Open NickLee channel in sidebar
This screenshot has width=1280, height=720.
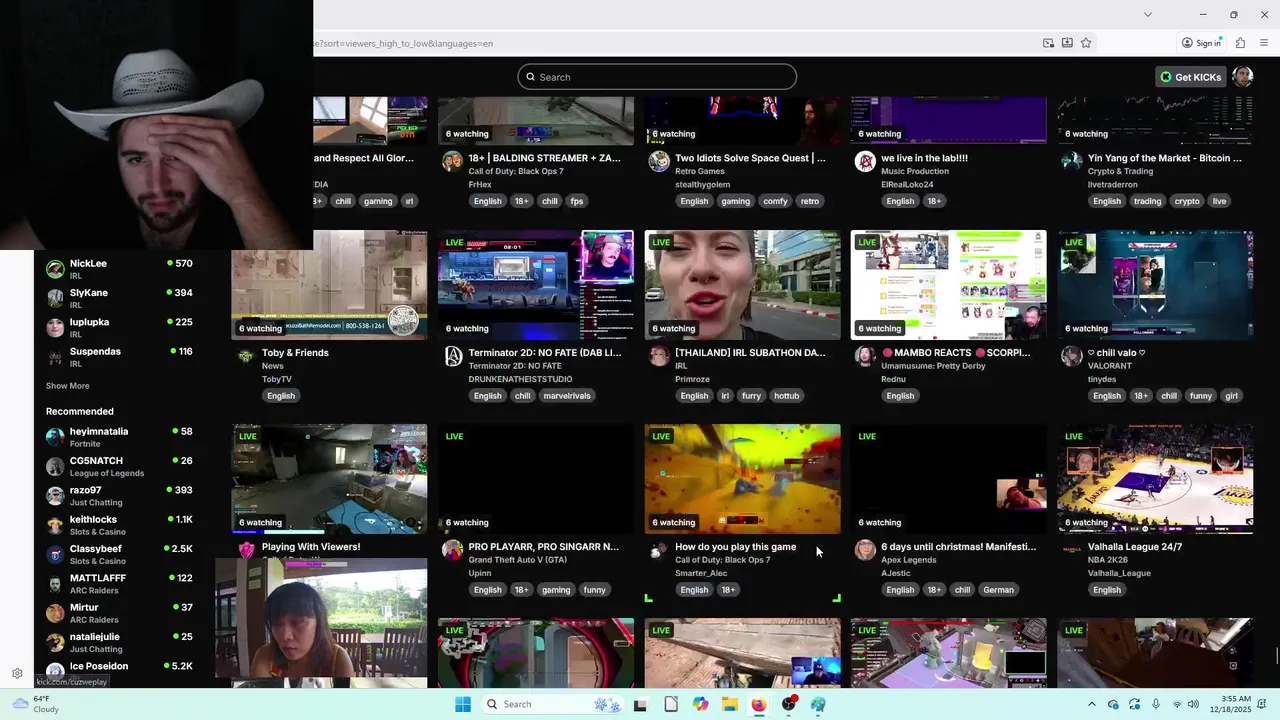pyautogui.click(x=120, y=269)
